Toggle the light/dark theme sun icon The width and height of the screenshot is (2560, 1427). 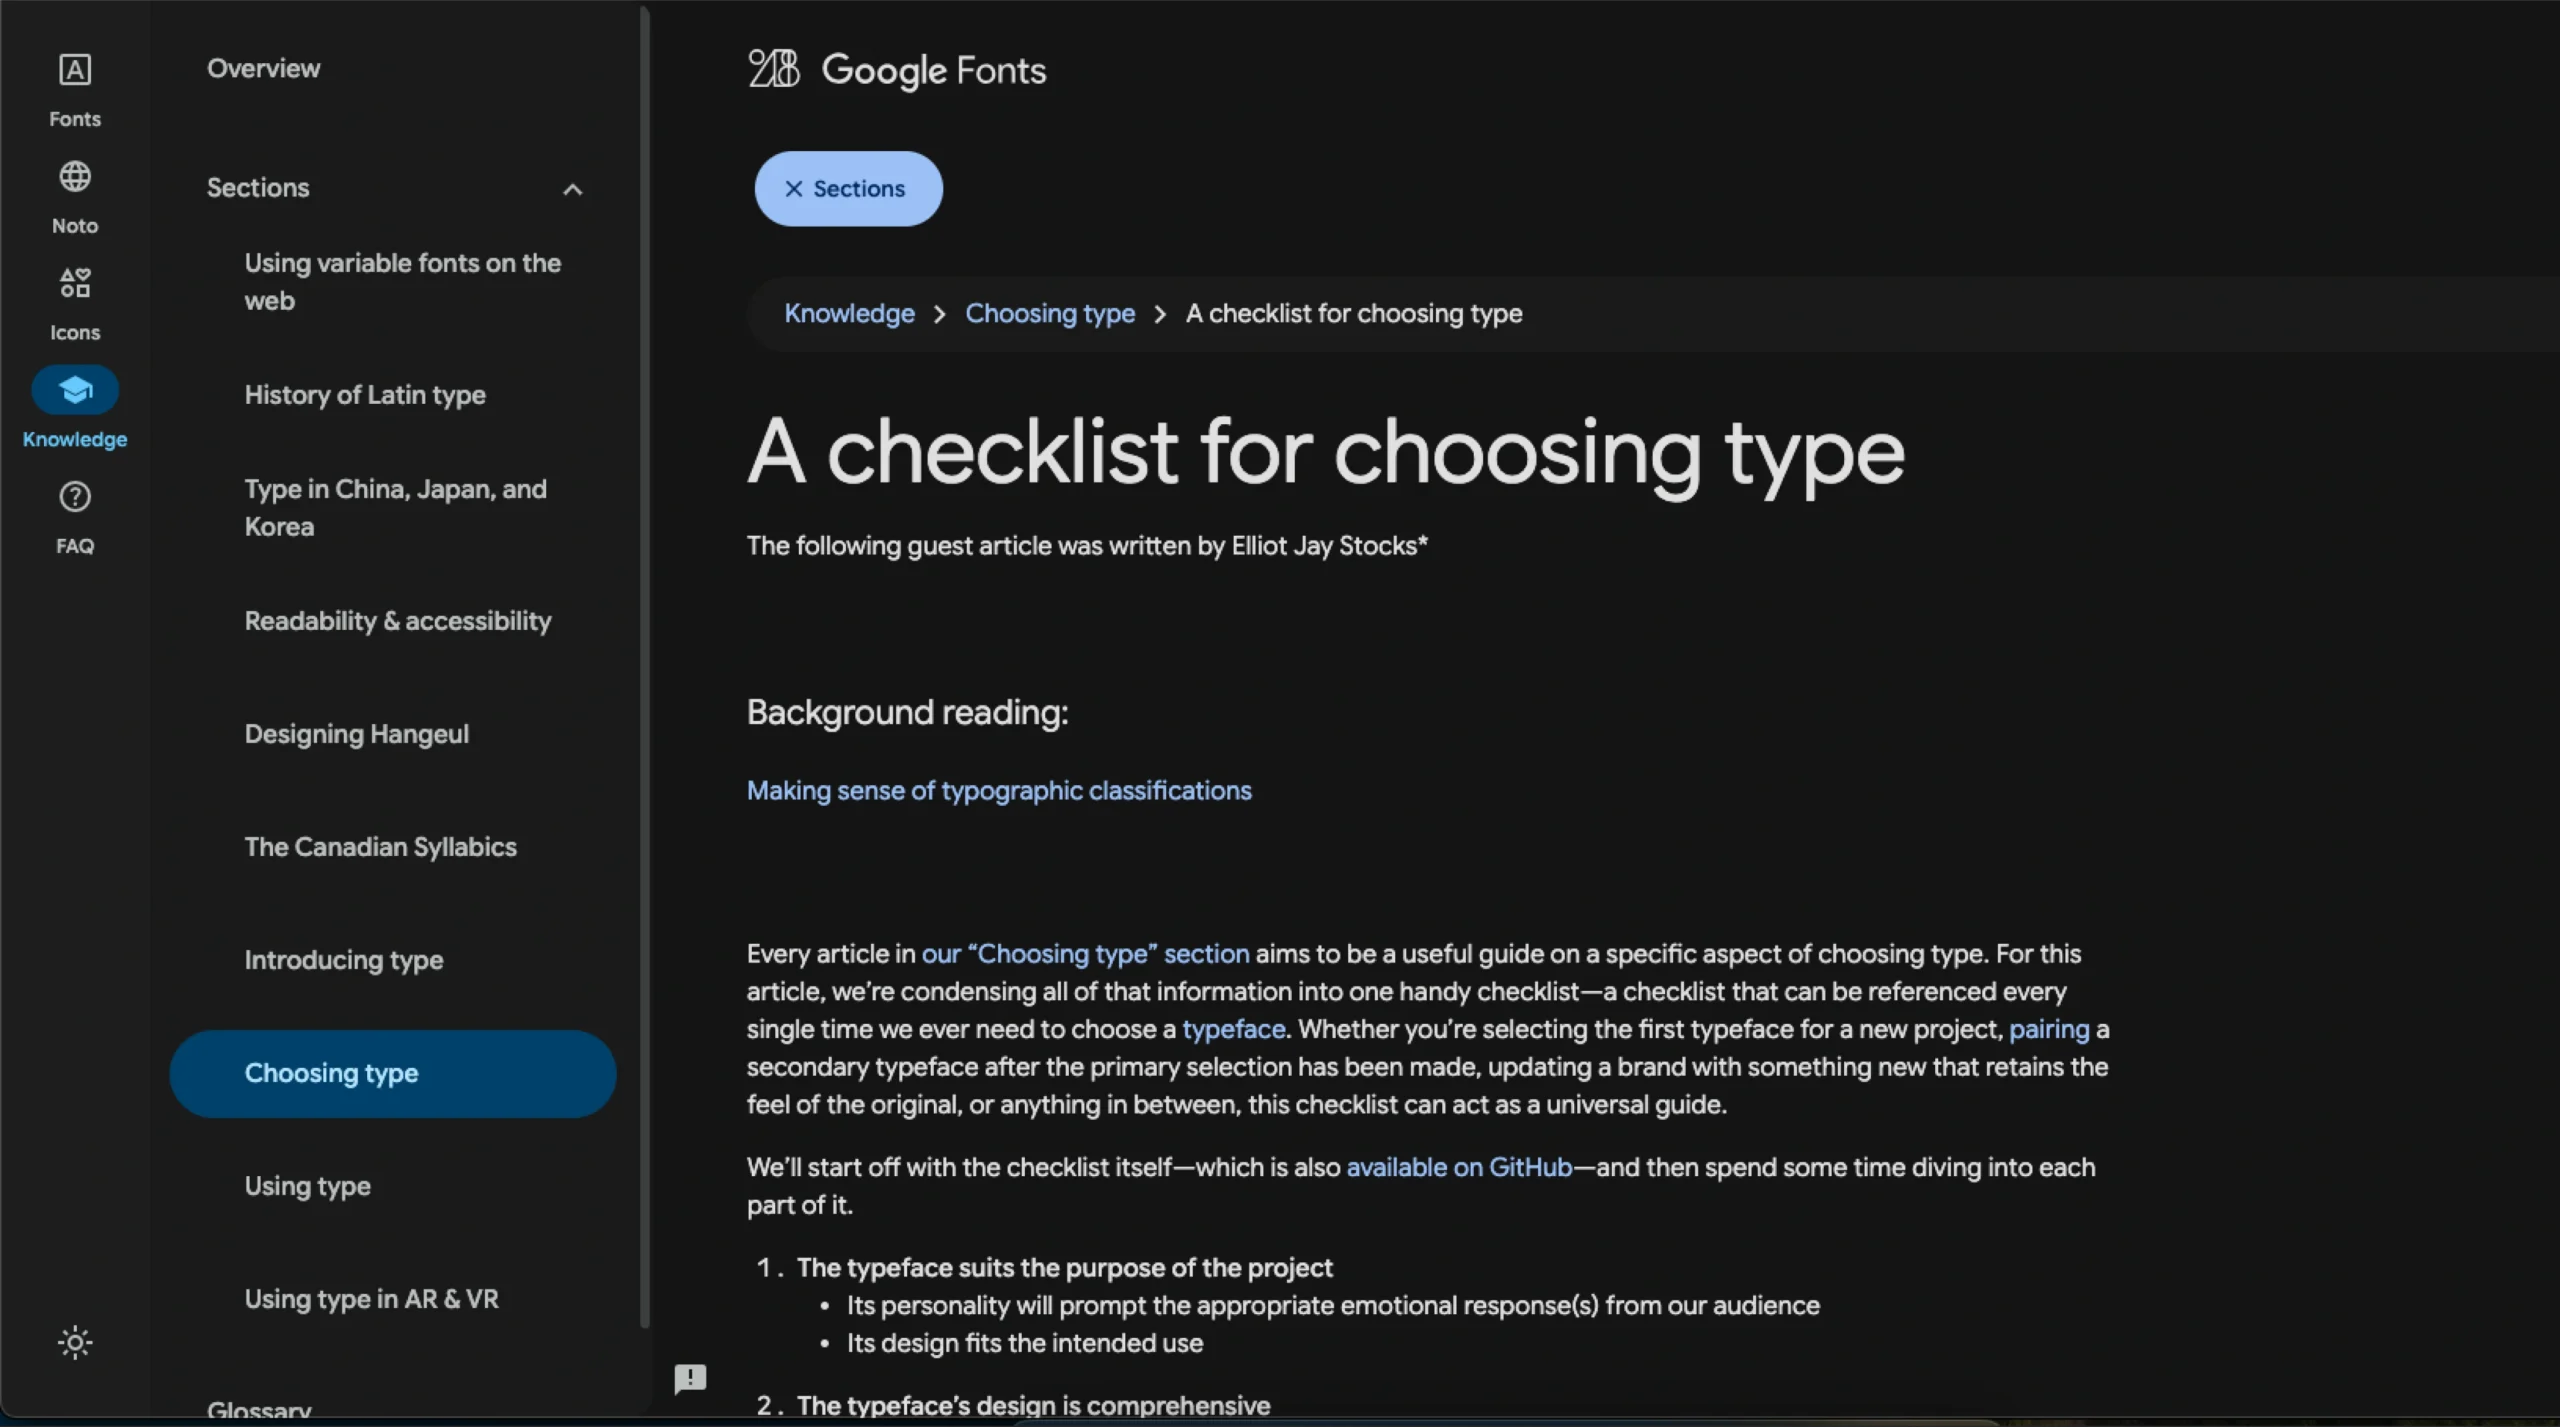point(75,1342)
